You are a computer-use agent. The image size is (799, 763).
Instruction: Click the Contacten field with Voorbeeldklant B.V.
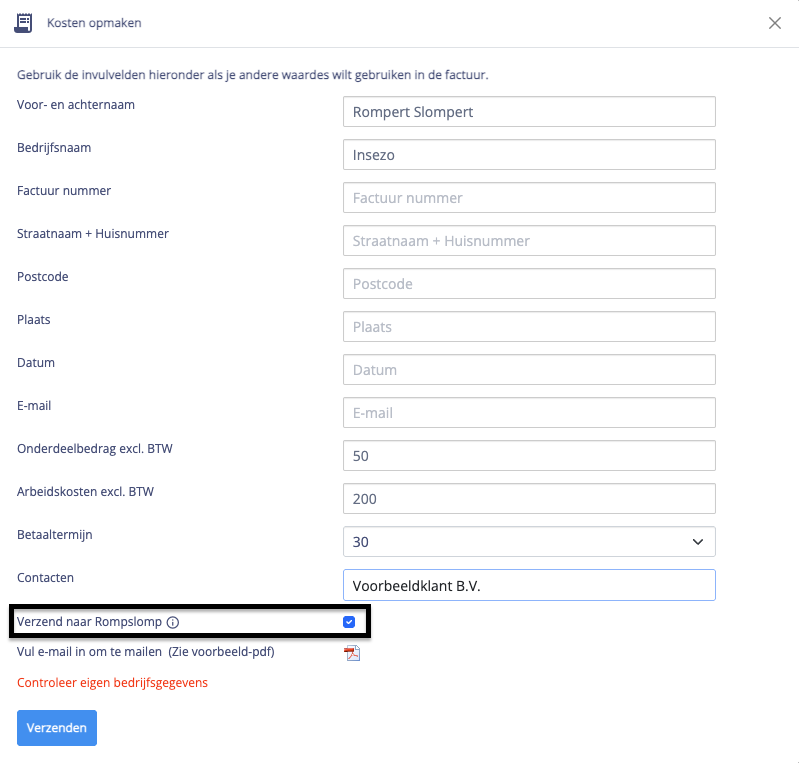pos(529,585)
